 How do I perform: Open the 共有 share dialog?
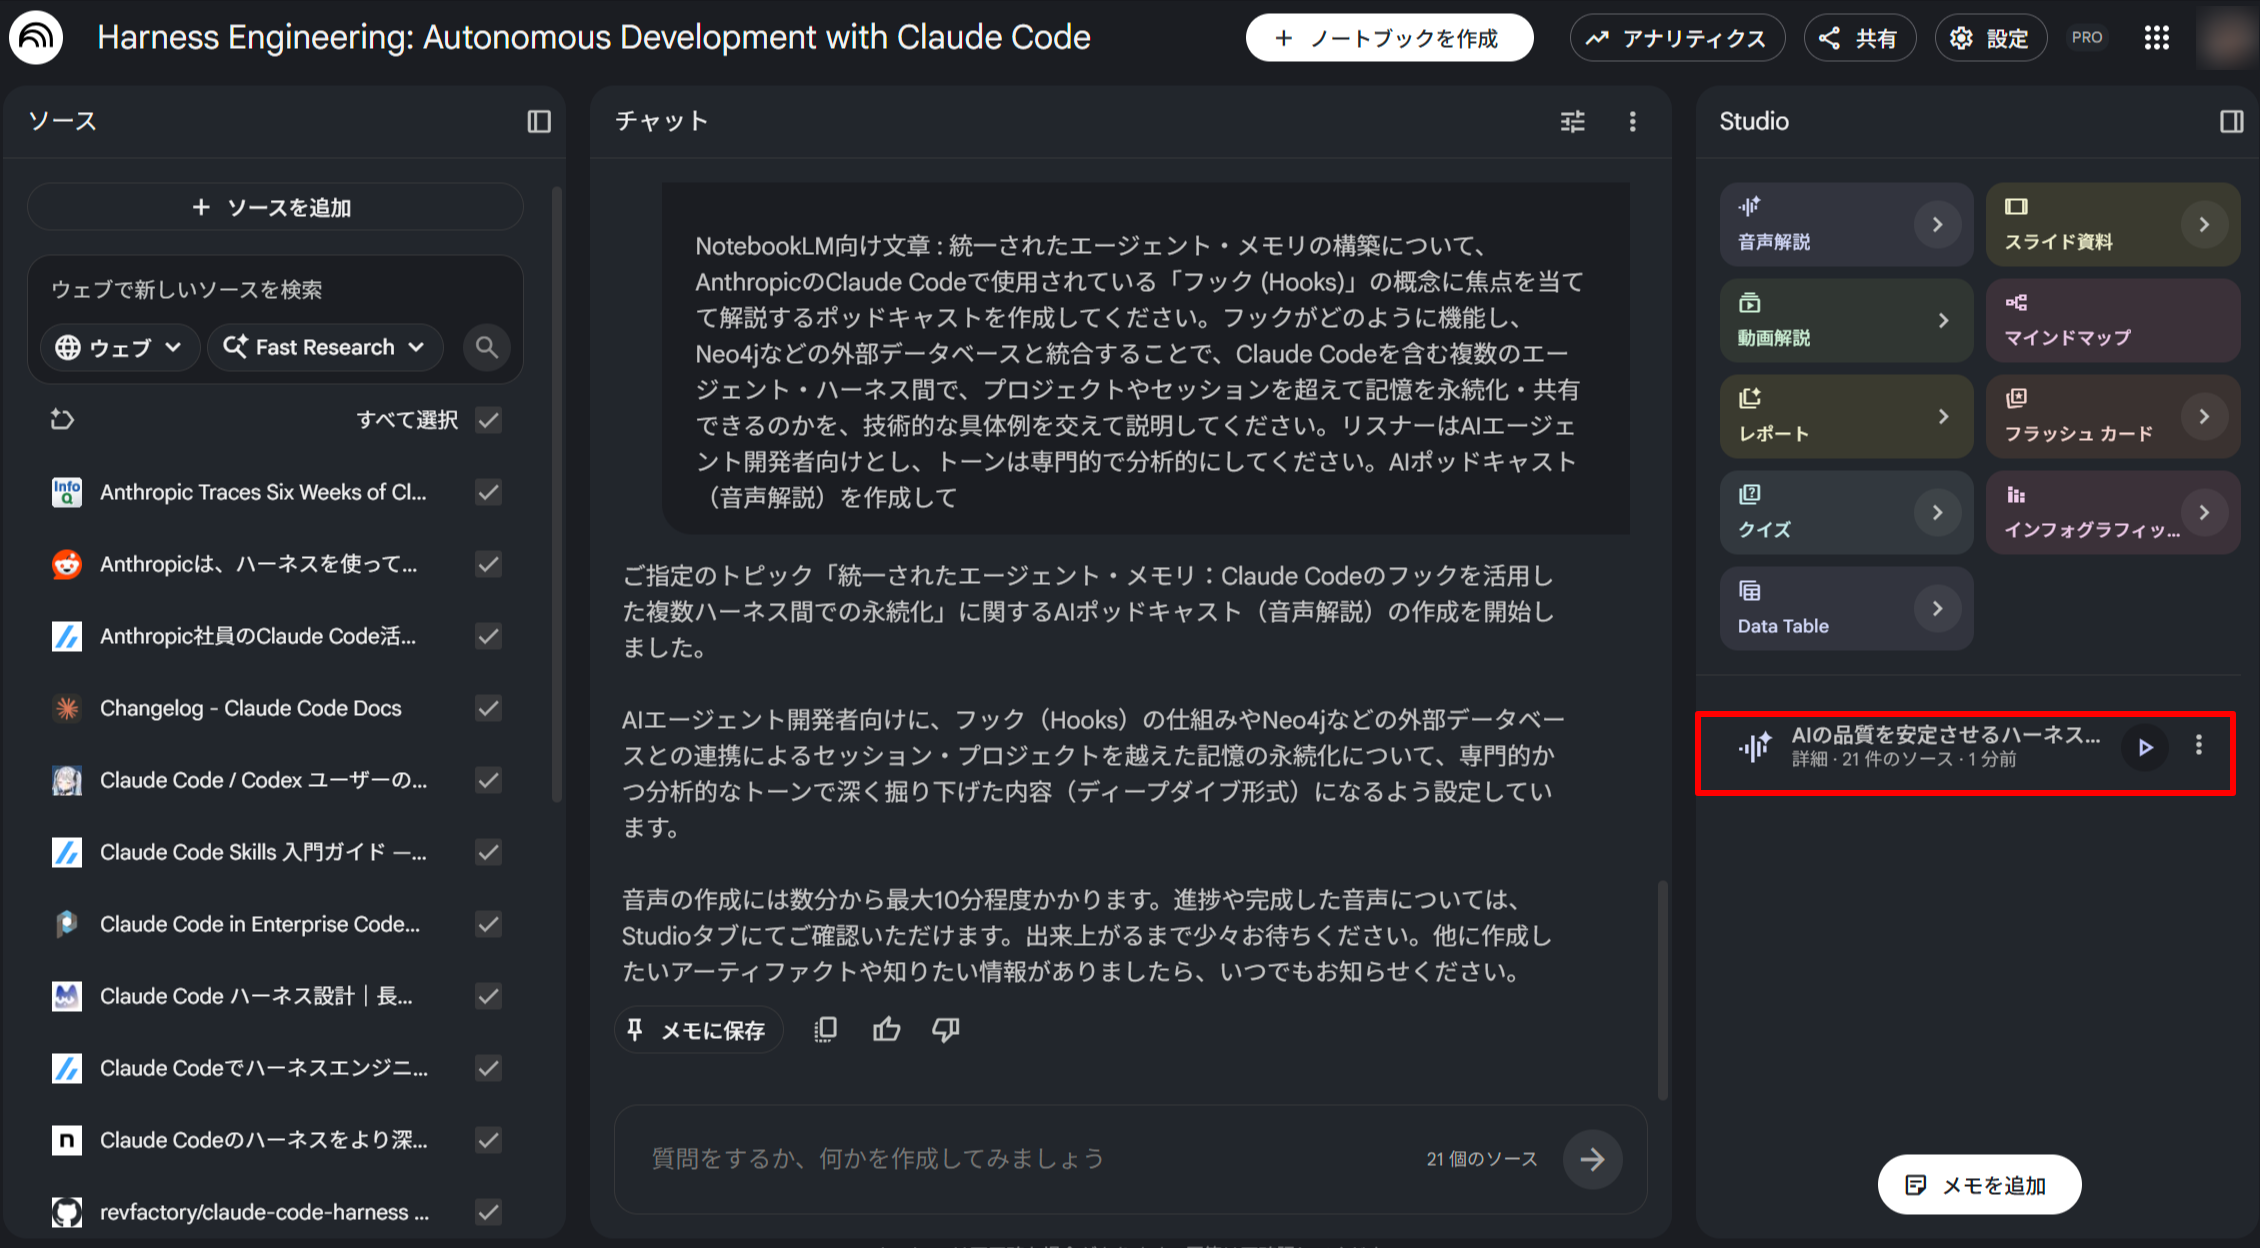pyautogui.click(x=1859, y=38)
